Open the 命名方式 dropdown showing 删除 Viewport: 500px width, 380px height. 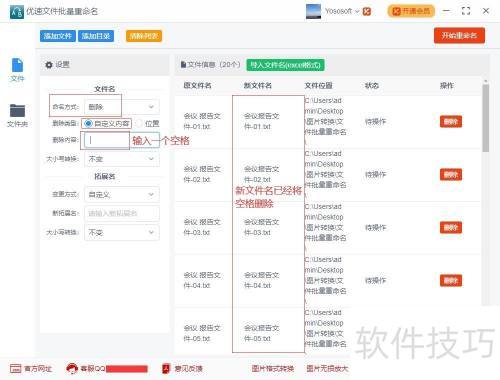coord(122,107)
